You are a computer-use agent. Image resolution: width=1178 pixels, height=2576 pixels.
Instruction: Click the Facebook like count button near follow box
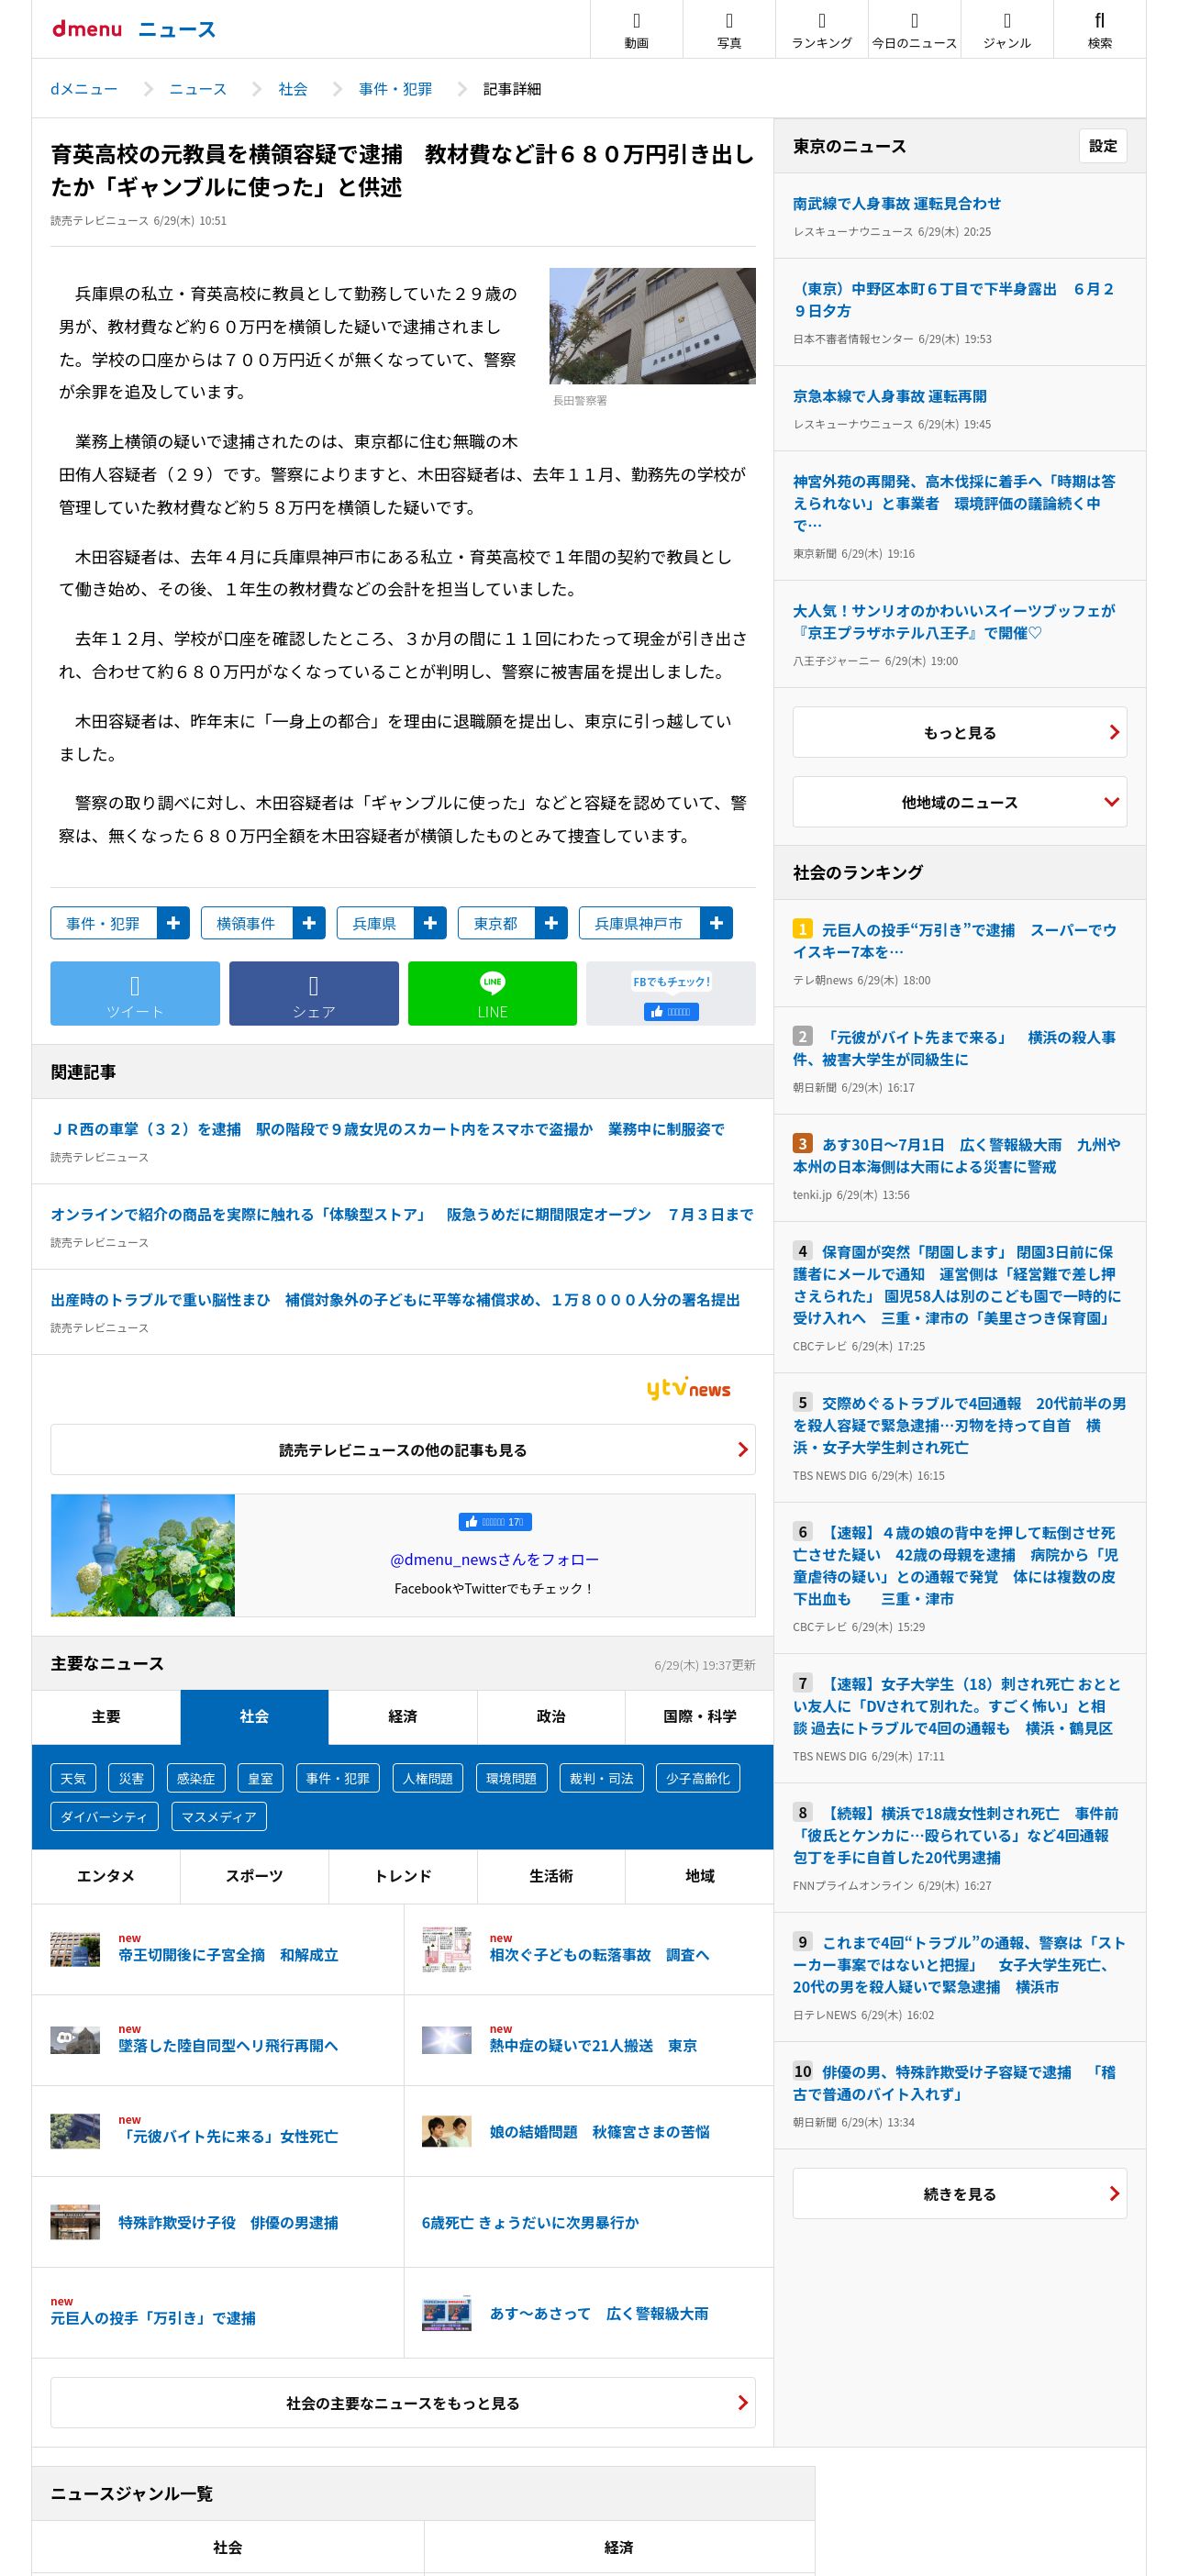pos(495,1522)
